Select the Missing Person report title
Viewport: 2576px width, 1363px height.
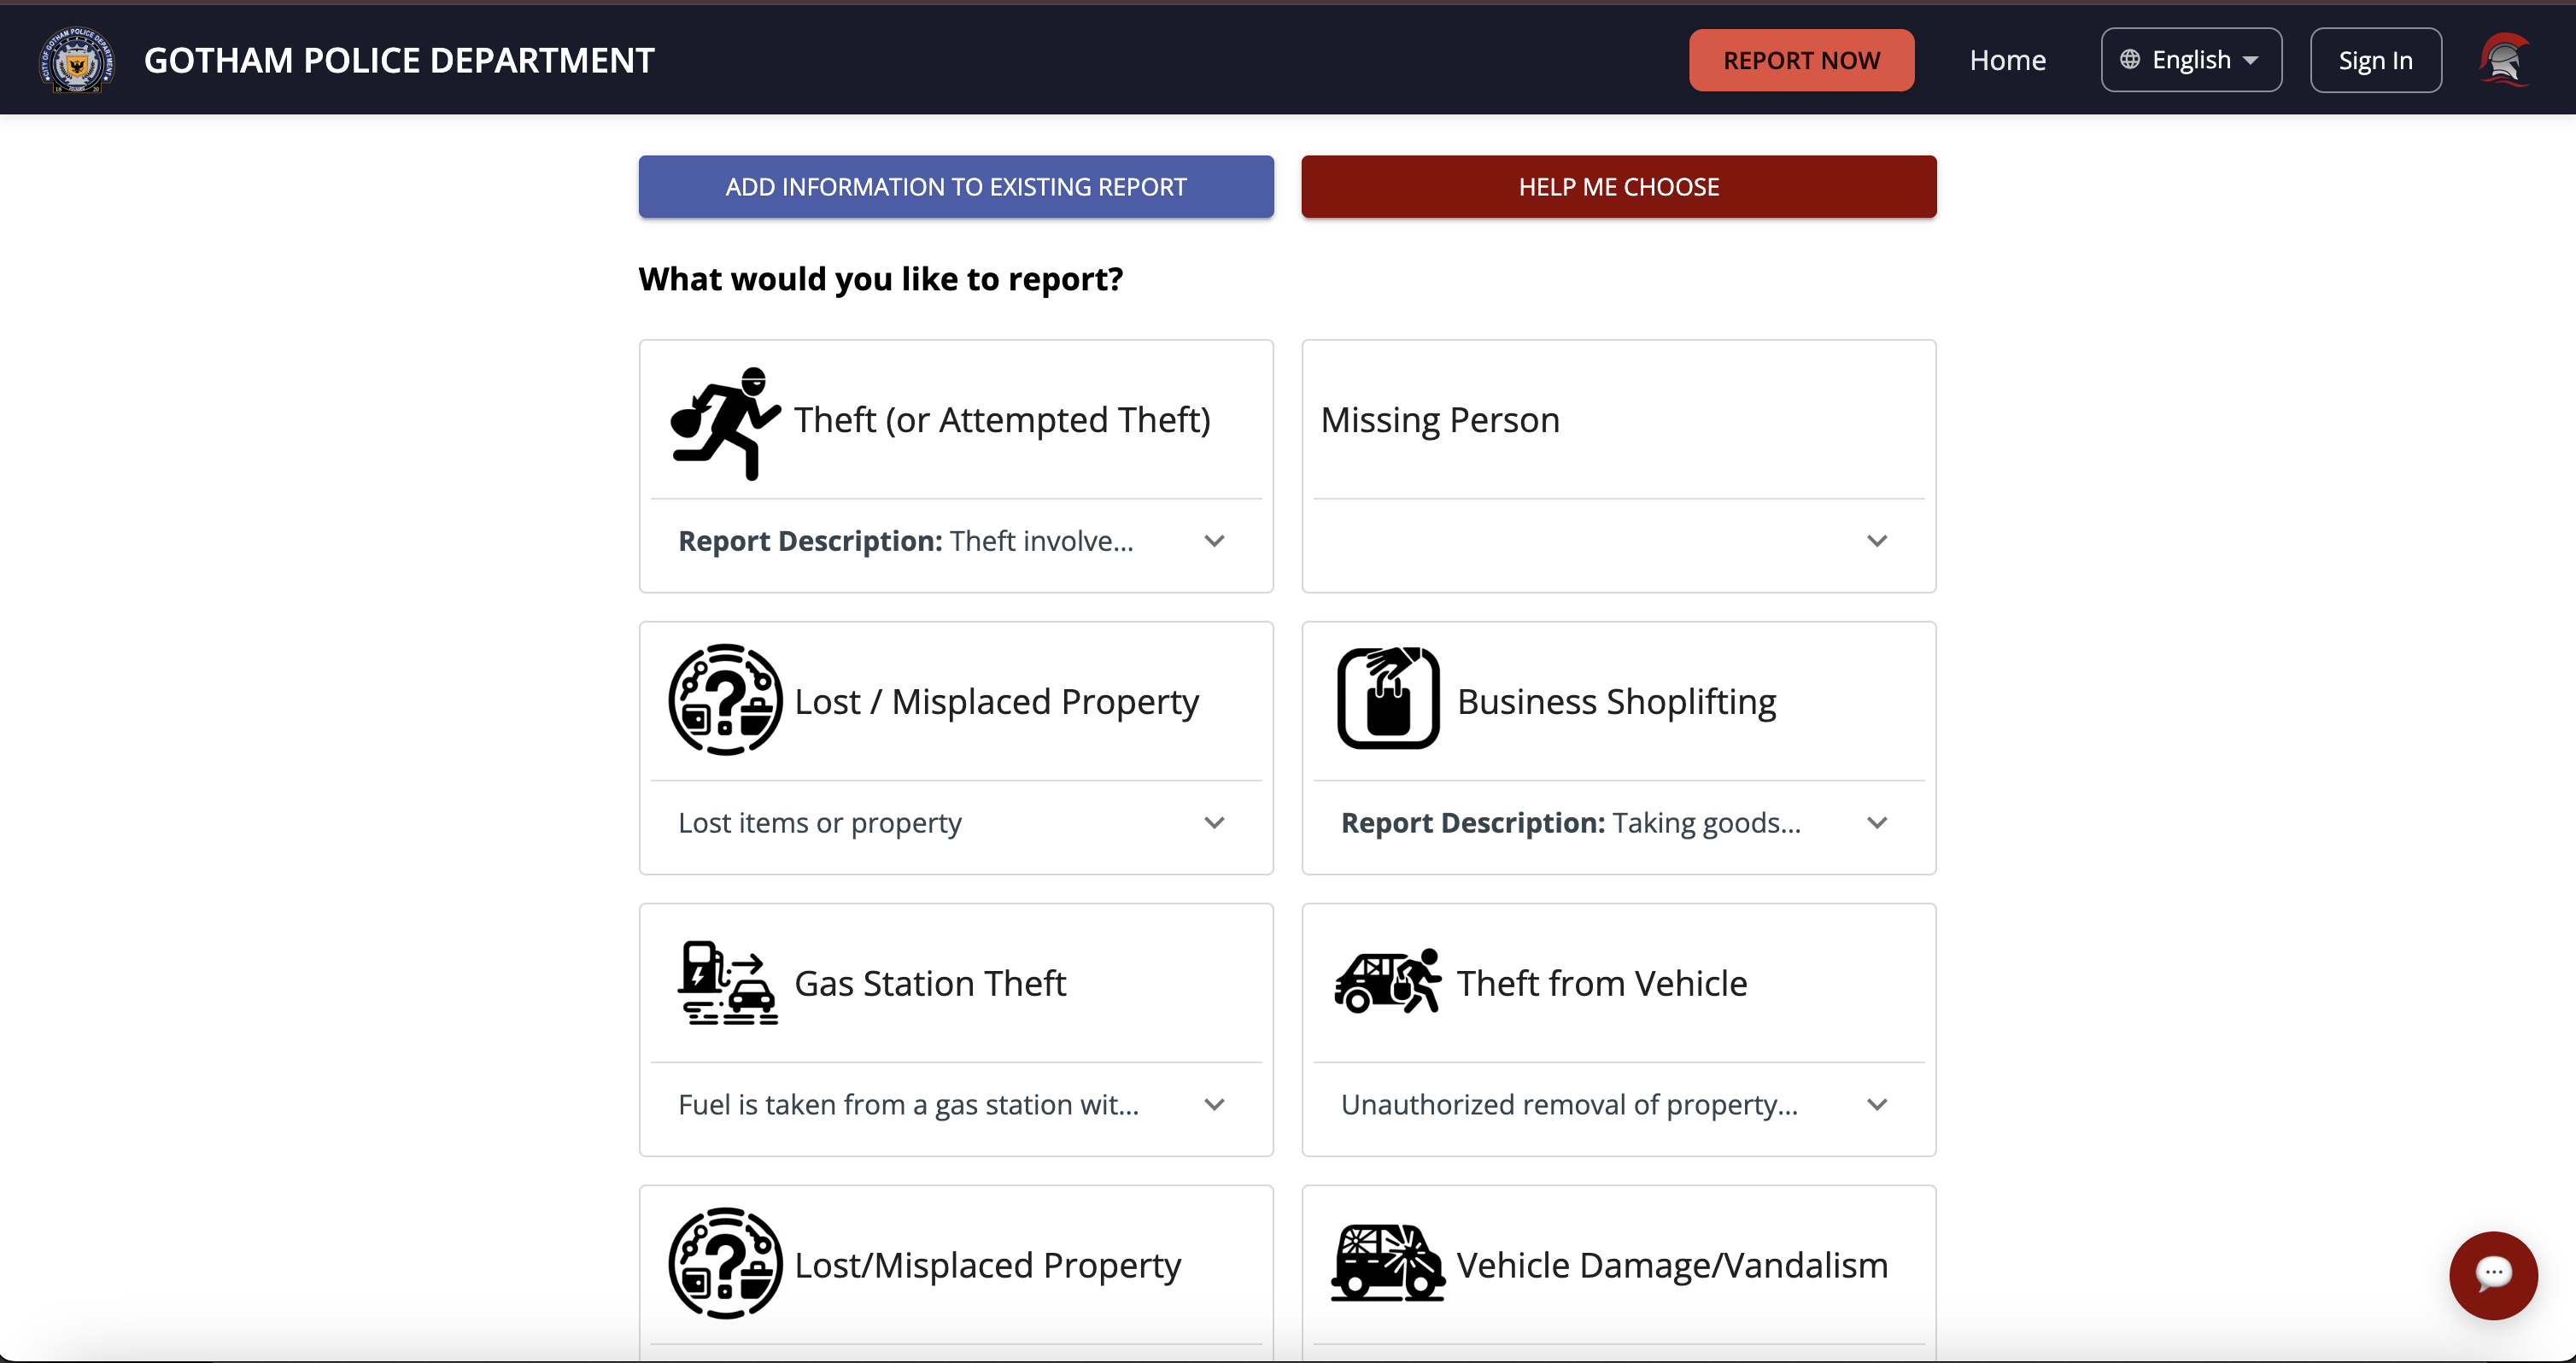pyautogui.click(x=1440, y=420)
